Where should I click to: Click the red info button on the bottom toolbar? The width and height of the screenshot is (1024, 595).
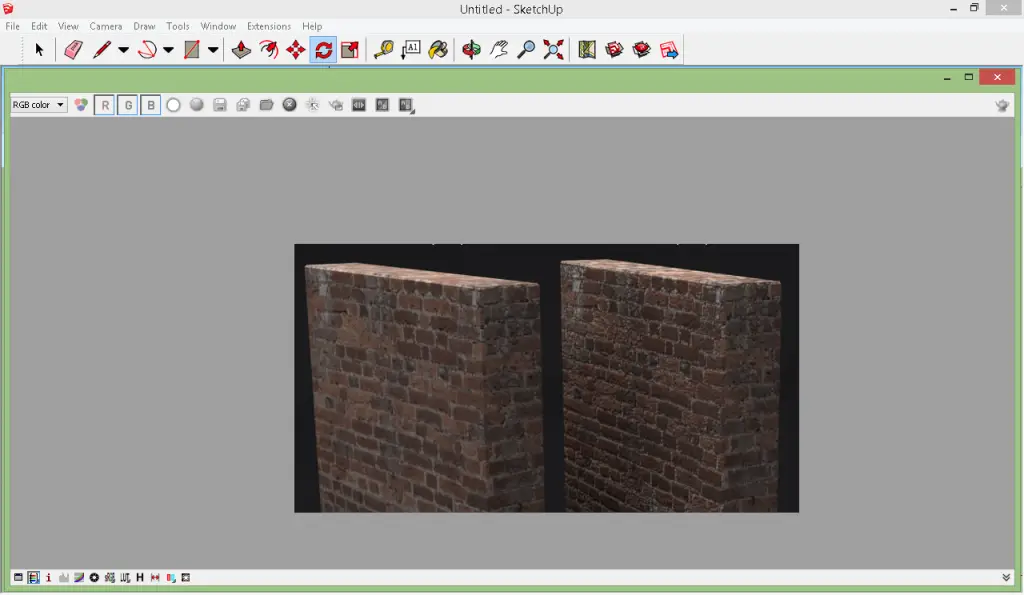[49, 577]
